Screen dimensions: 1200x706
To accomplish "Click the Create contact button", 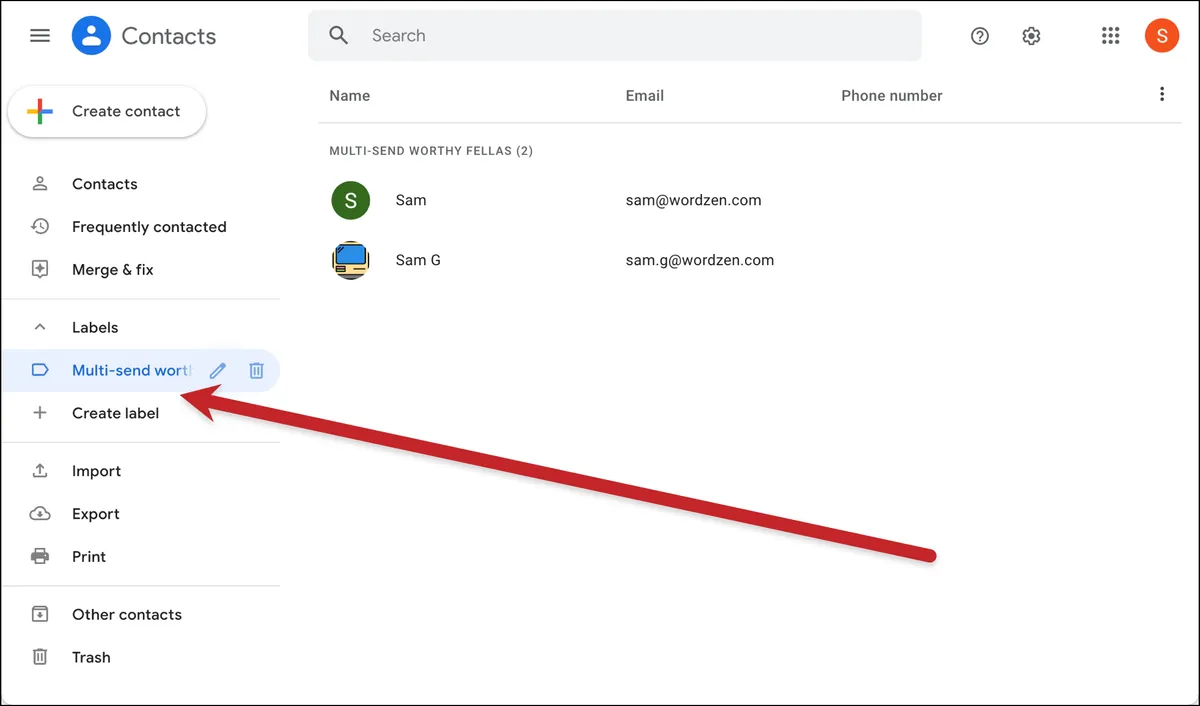I will (107, 111).
